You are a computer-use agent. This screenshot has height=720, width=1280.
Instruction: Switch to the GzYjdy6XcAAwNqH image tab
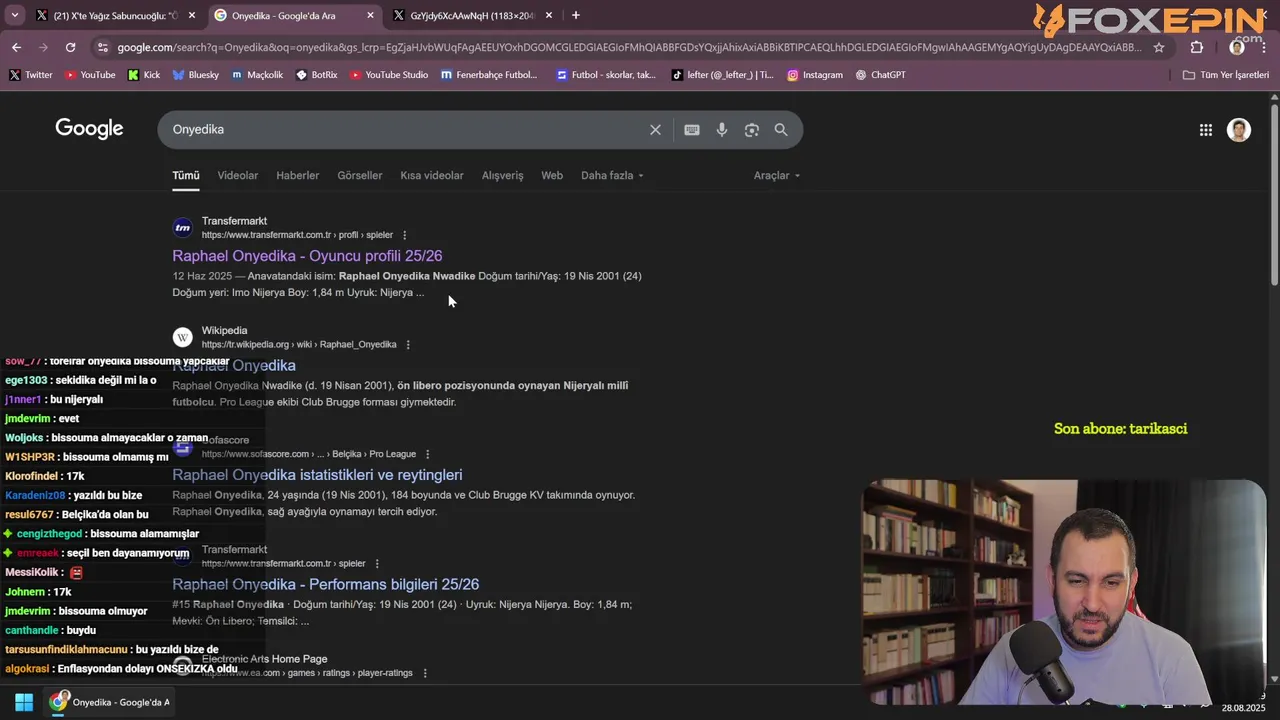tap(473, 15)
